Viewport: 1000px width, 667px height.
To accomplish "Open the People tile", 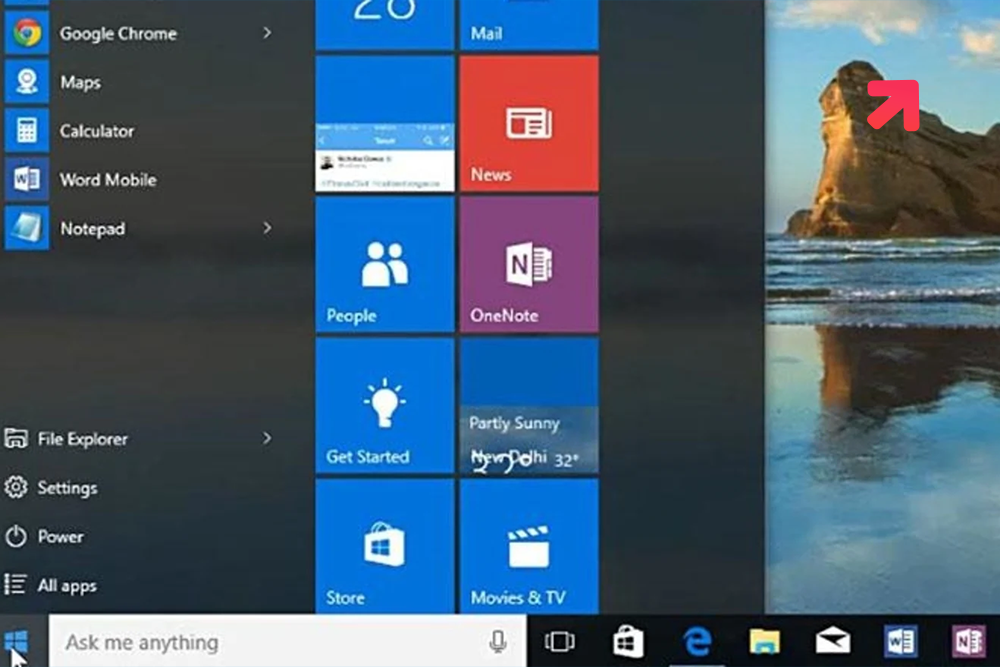I will point(385,265).
